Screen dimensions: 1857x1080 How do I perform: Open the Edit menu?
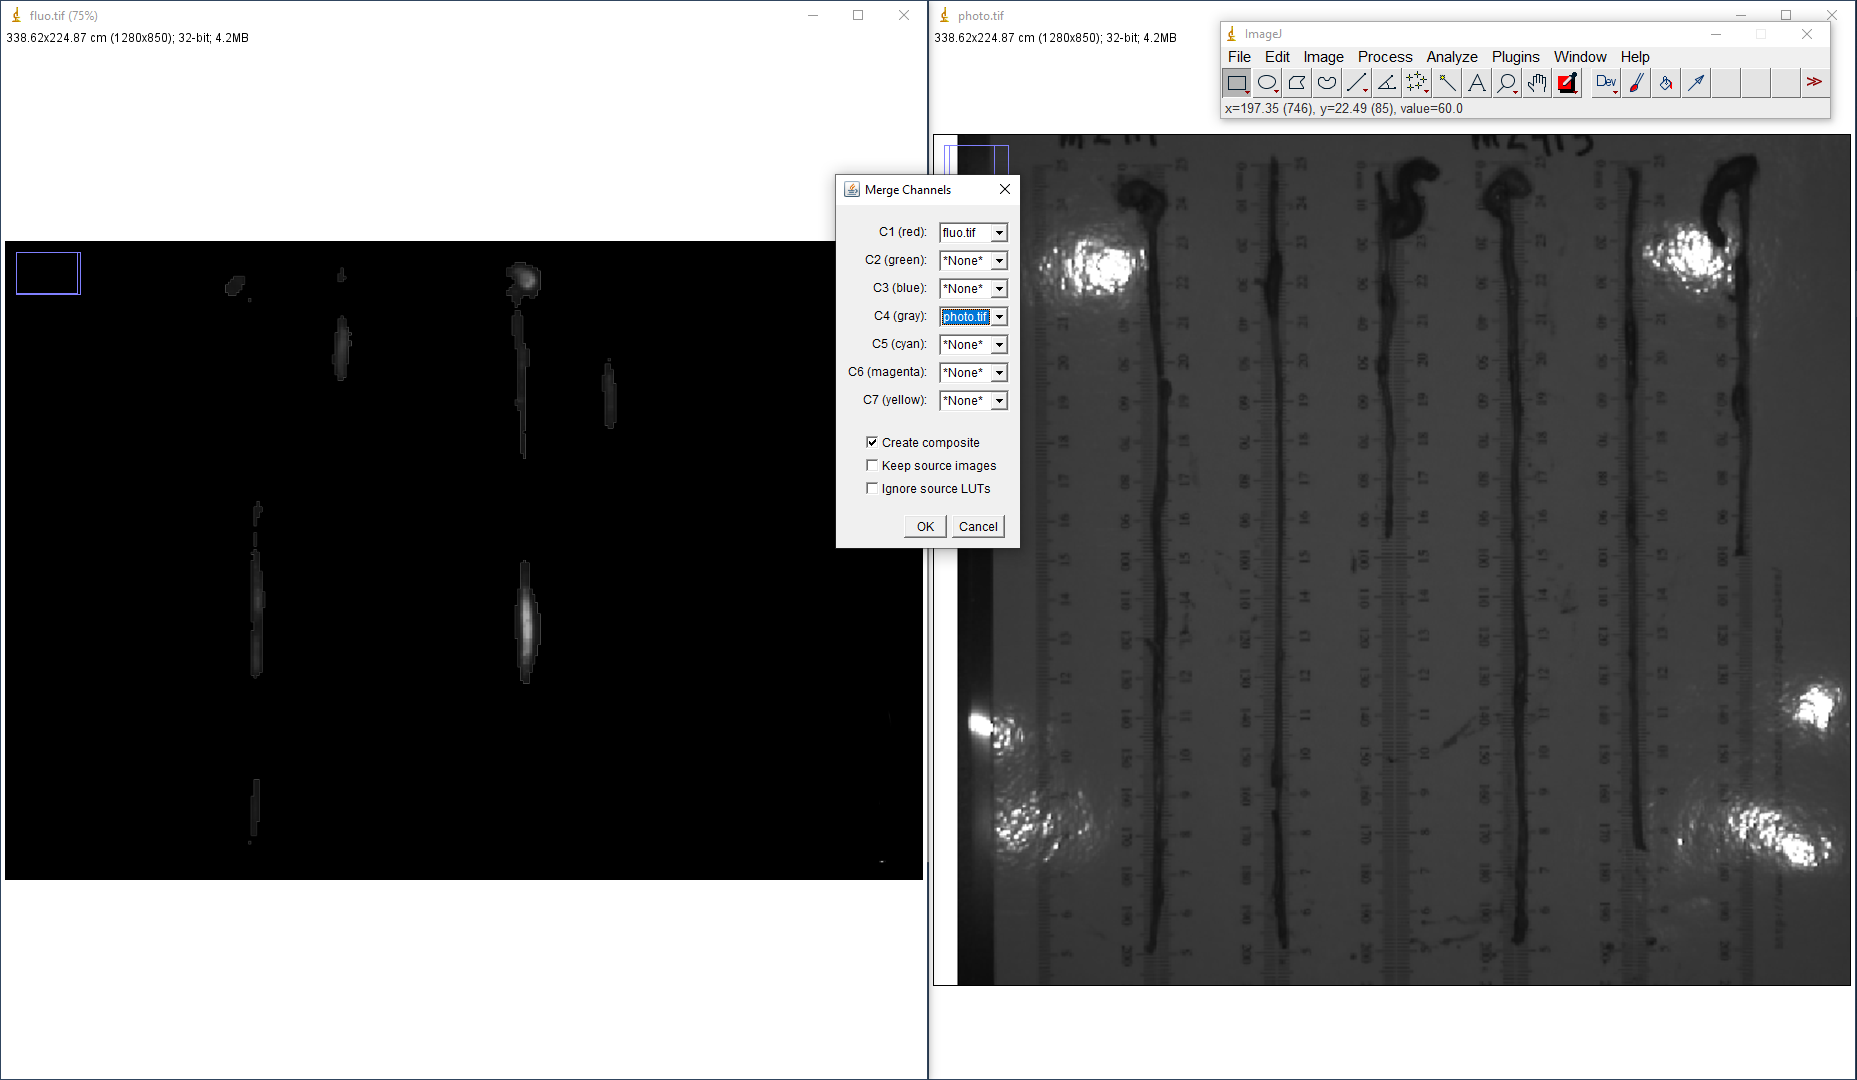pos(1277,57)
